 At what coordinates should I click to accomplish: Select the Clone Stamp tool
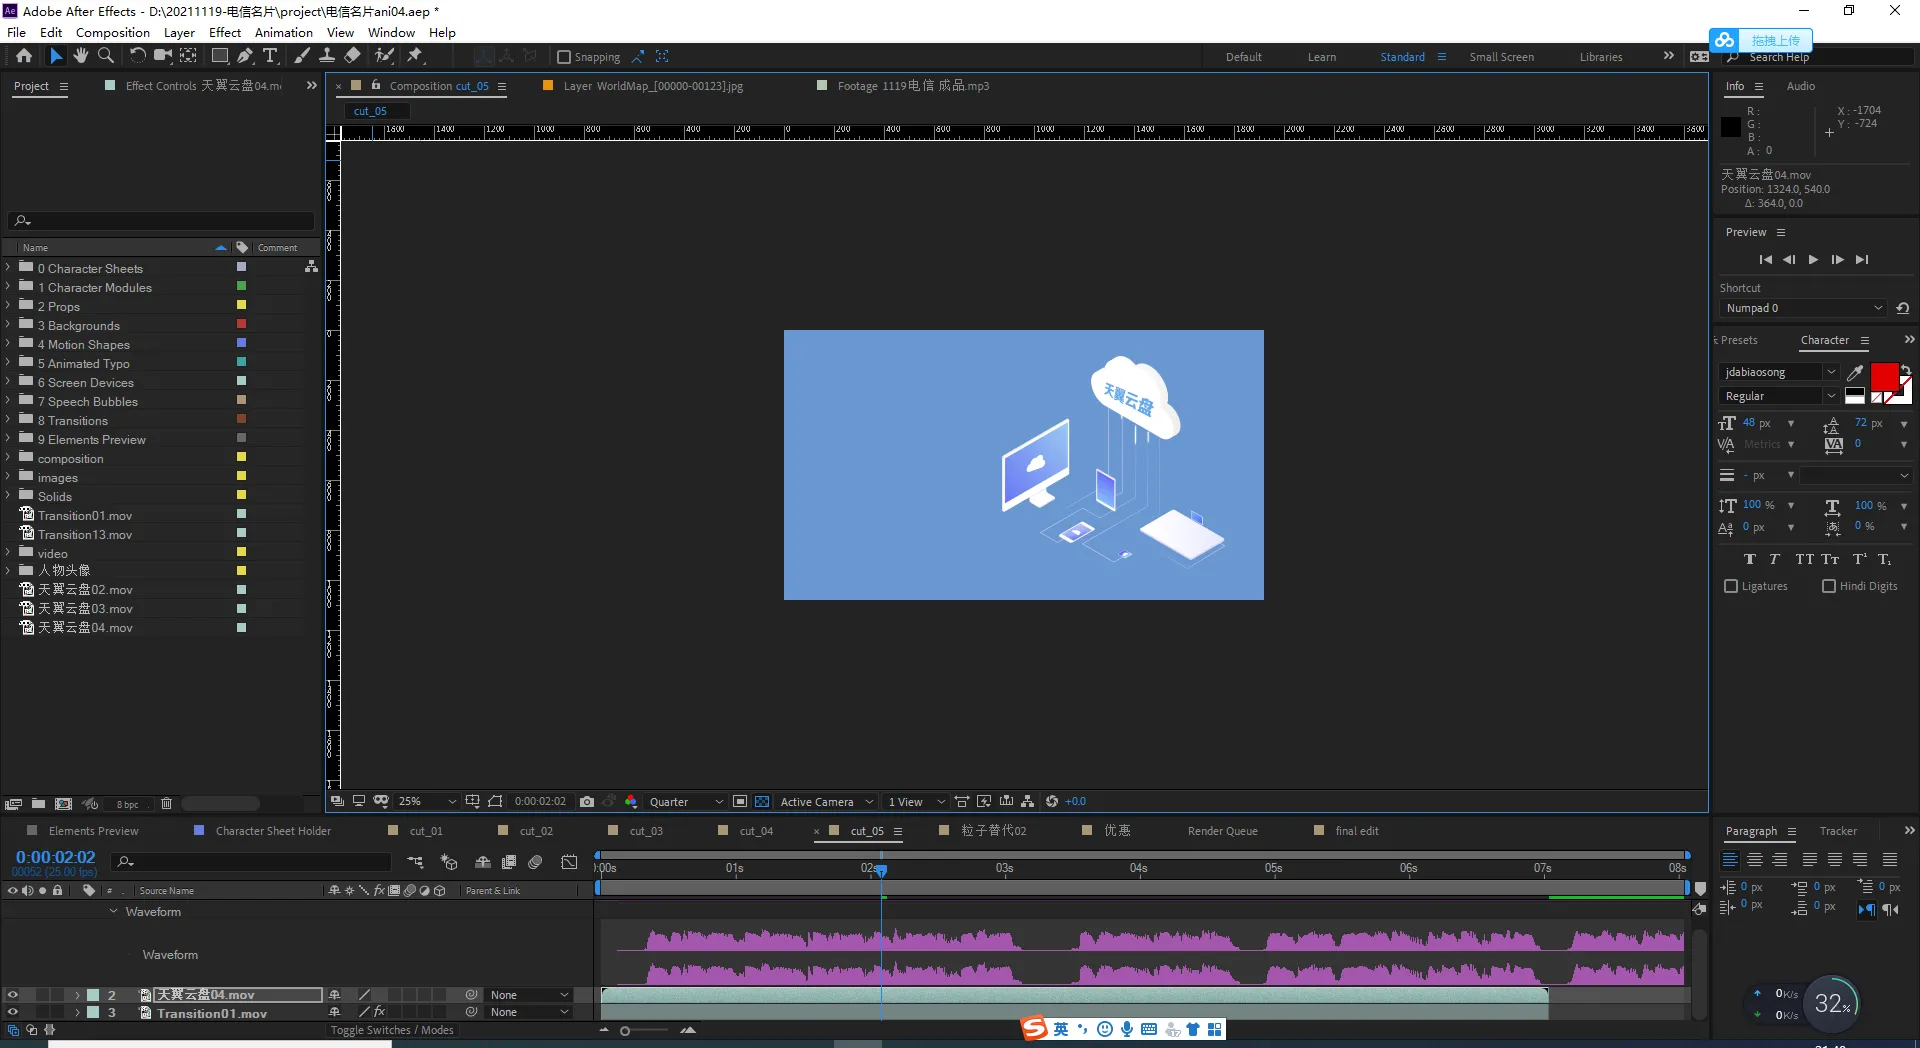pos(327,56)
